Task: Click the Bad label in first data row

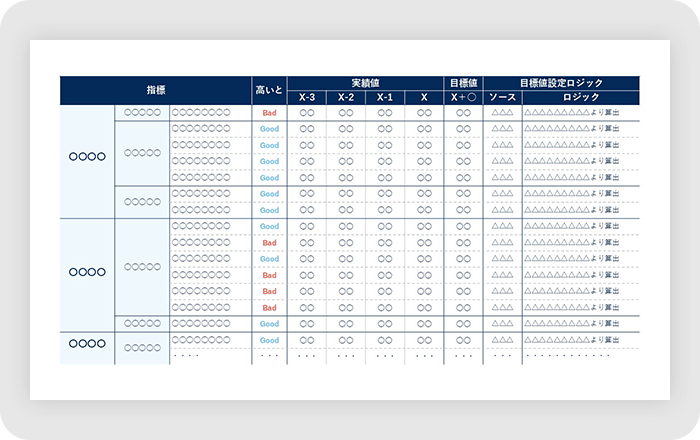Action: pos(269,113)
